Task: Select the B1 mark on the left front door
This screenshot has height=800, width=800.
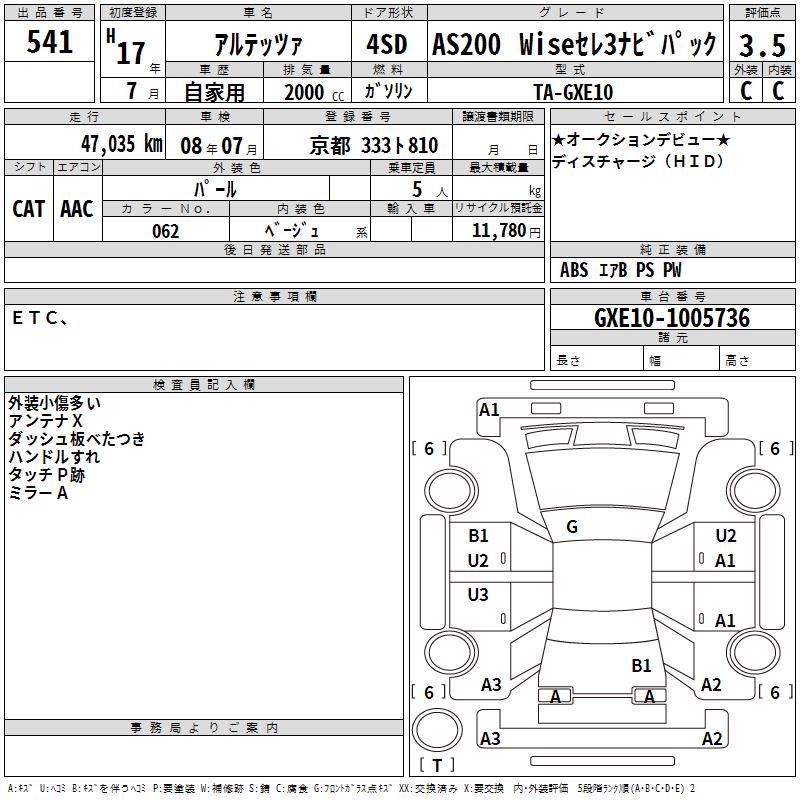Action: 479,536
